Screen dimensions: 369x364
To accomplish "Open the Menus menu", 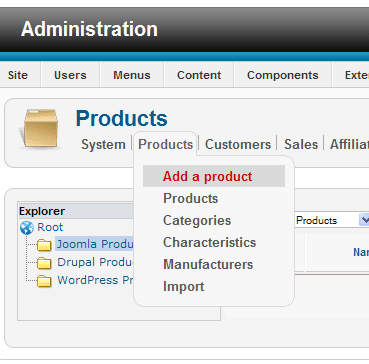I will 132,75.
